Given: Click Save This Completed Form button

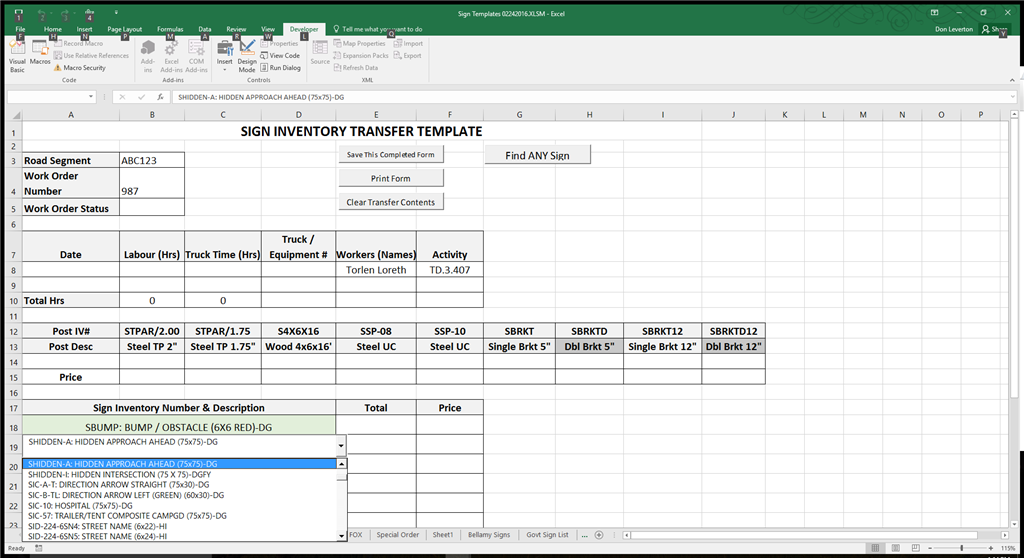Looking at the screenshot, I should pos(391,155).
